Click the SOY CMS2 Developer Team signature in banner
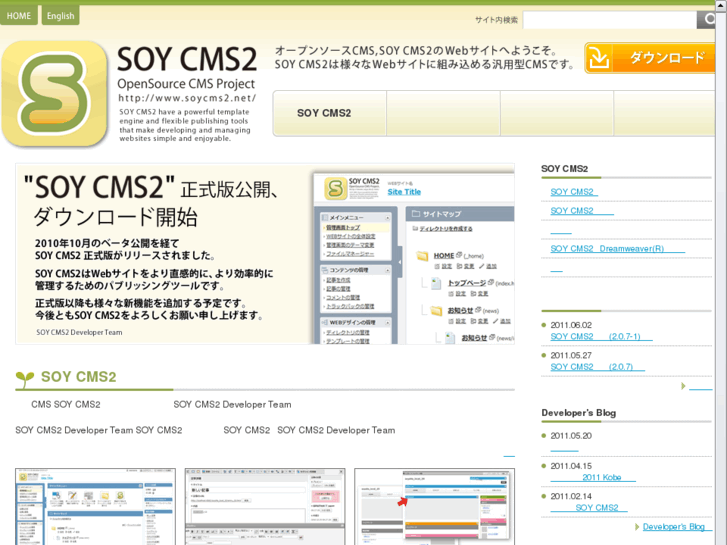 point(79,333)
